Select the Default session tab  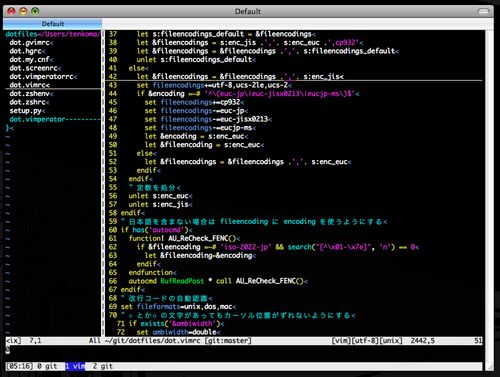pyautogui.click(x=53, y=24)
